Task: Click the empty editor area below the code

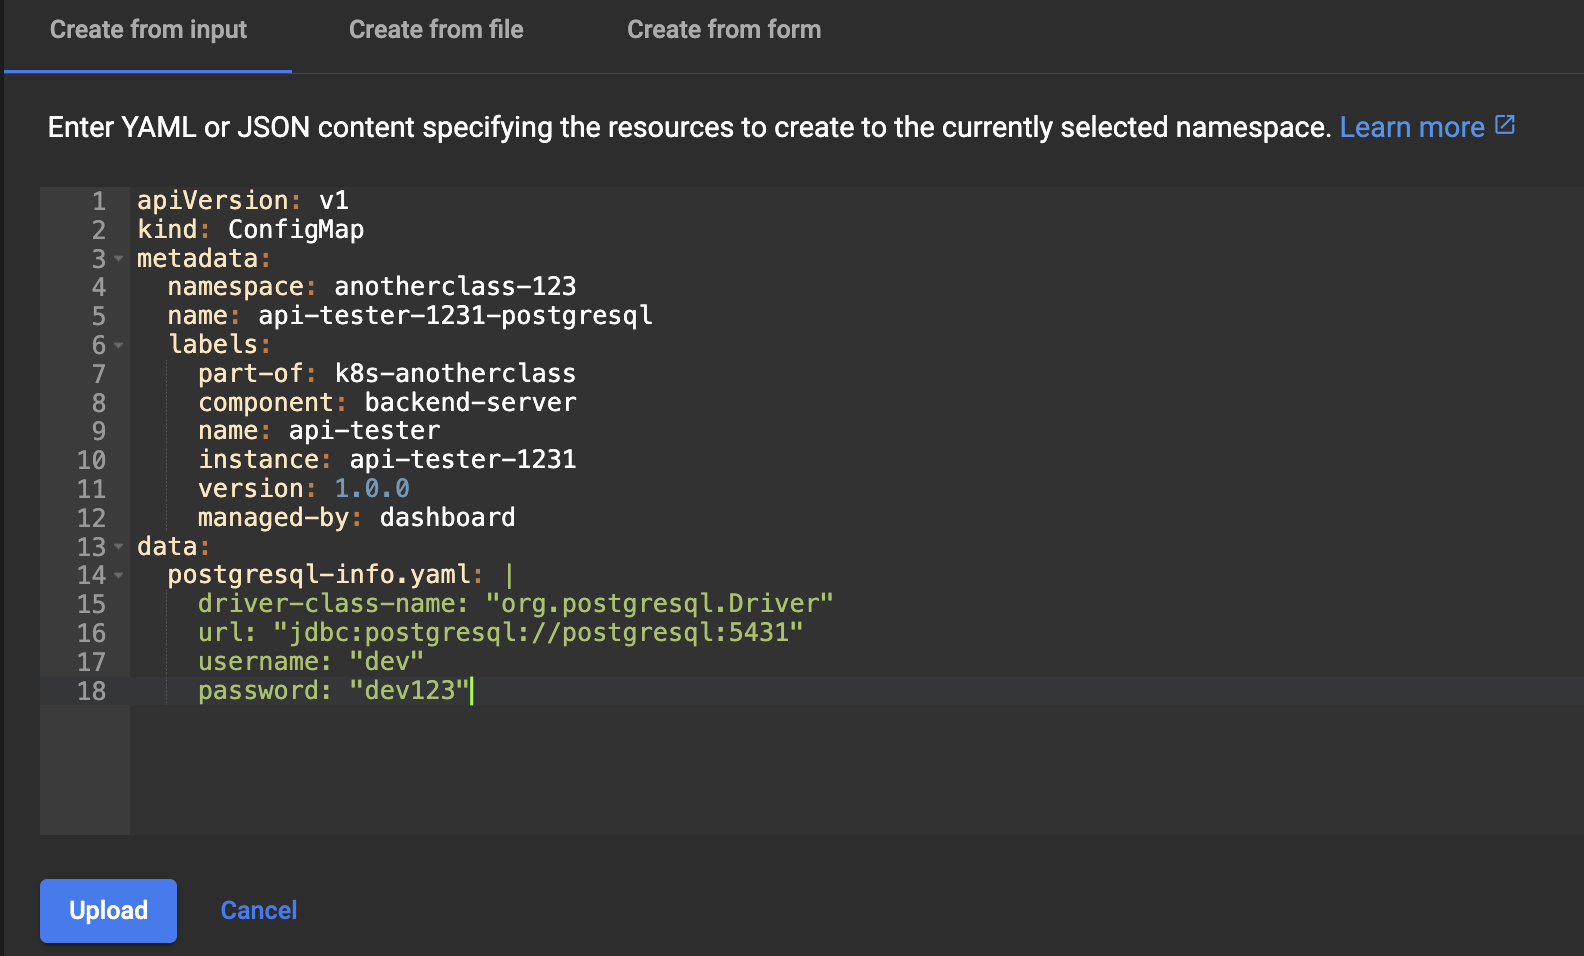Action: tap(800, 770)
